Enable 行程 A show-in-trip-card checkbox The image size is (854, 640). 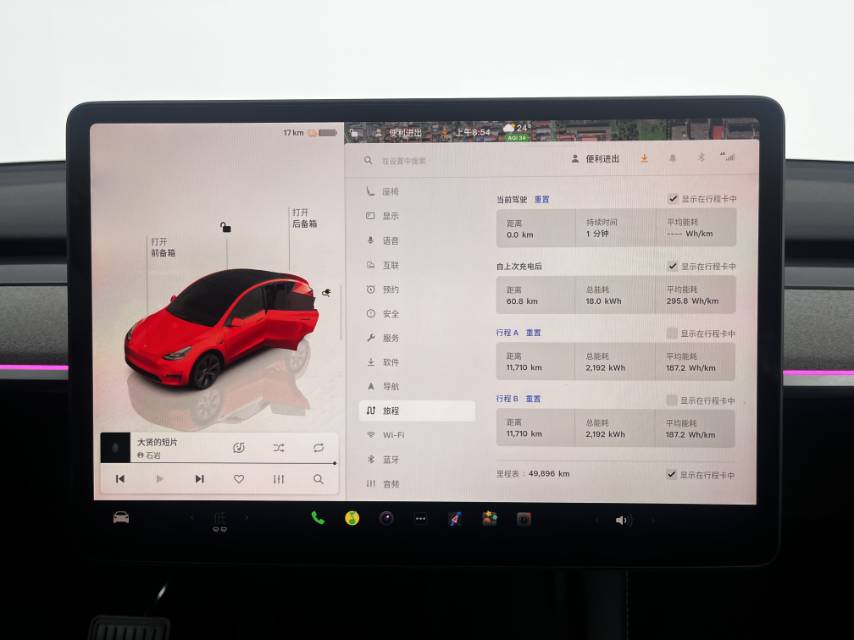point(672,333)
